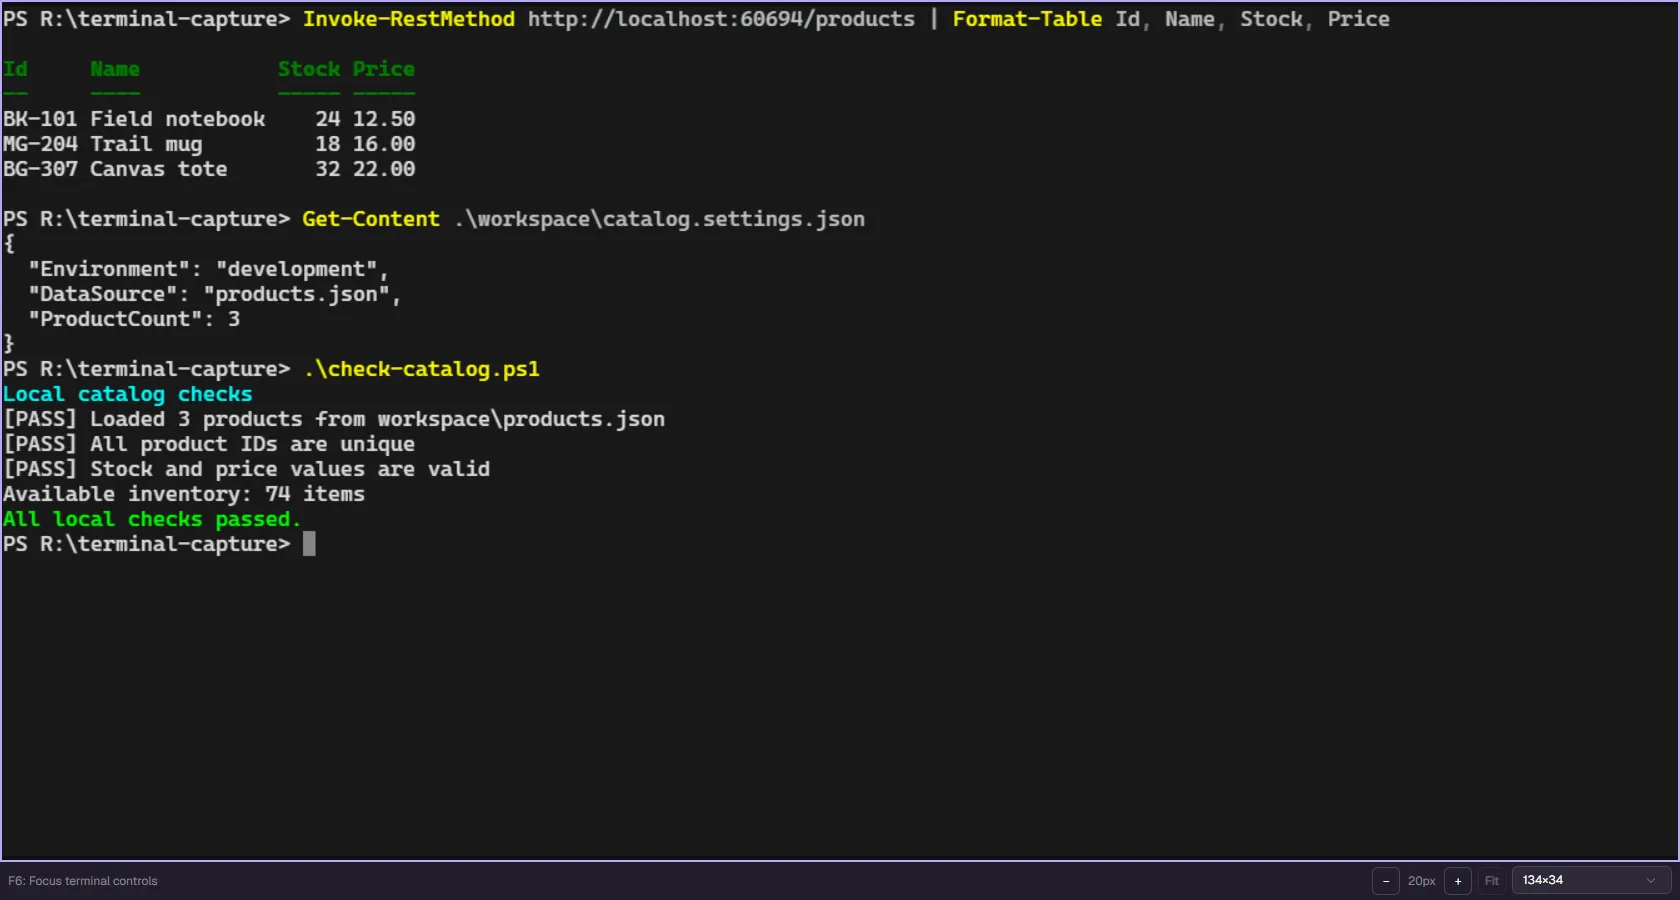Screen dimensions: 1680x900
Task: Click the All product IDs are unique line
Action: 209,444
